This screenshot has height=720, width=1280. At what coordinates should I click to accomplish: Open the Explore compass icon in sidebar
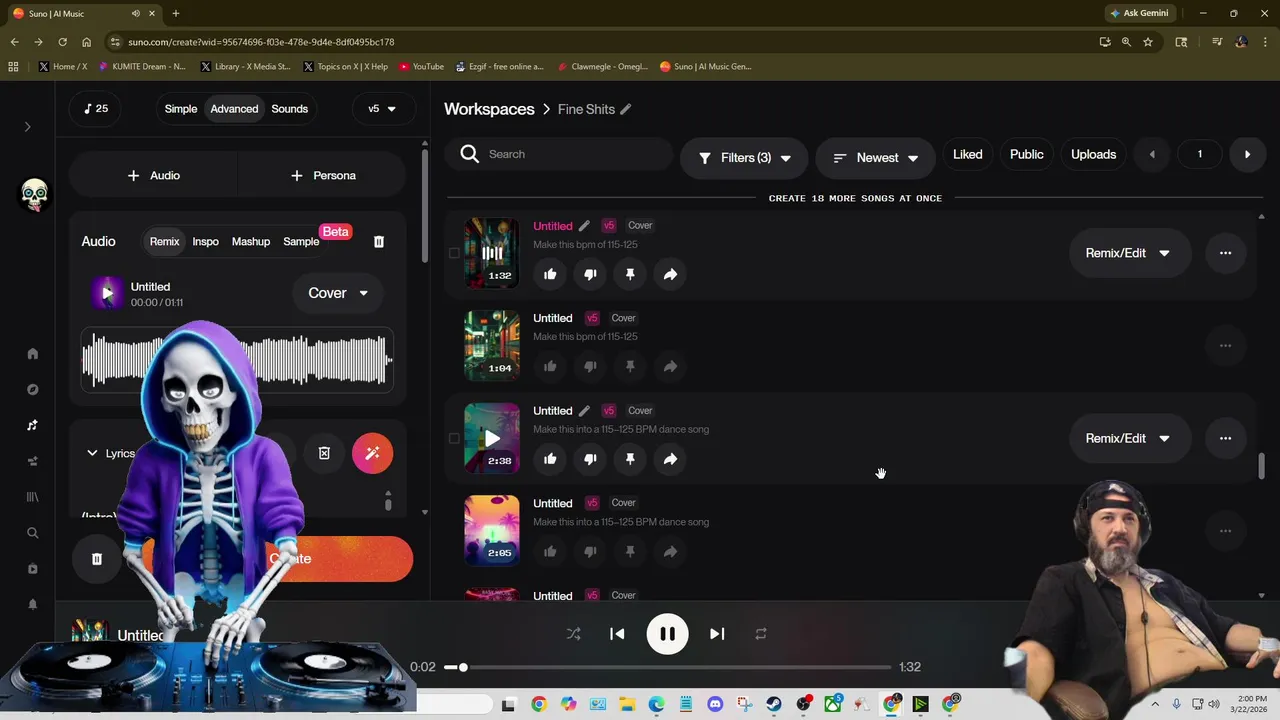pyautogui.click(x=32, y=390)
